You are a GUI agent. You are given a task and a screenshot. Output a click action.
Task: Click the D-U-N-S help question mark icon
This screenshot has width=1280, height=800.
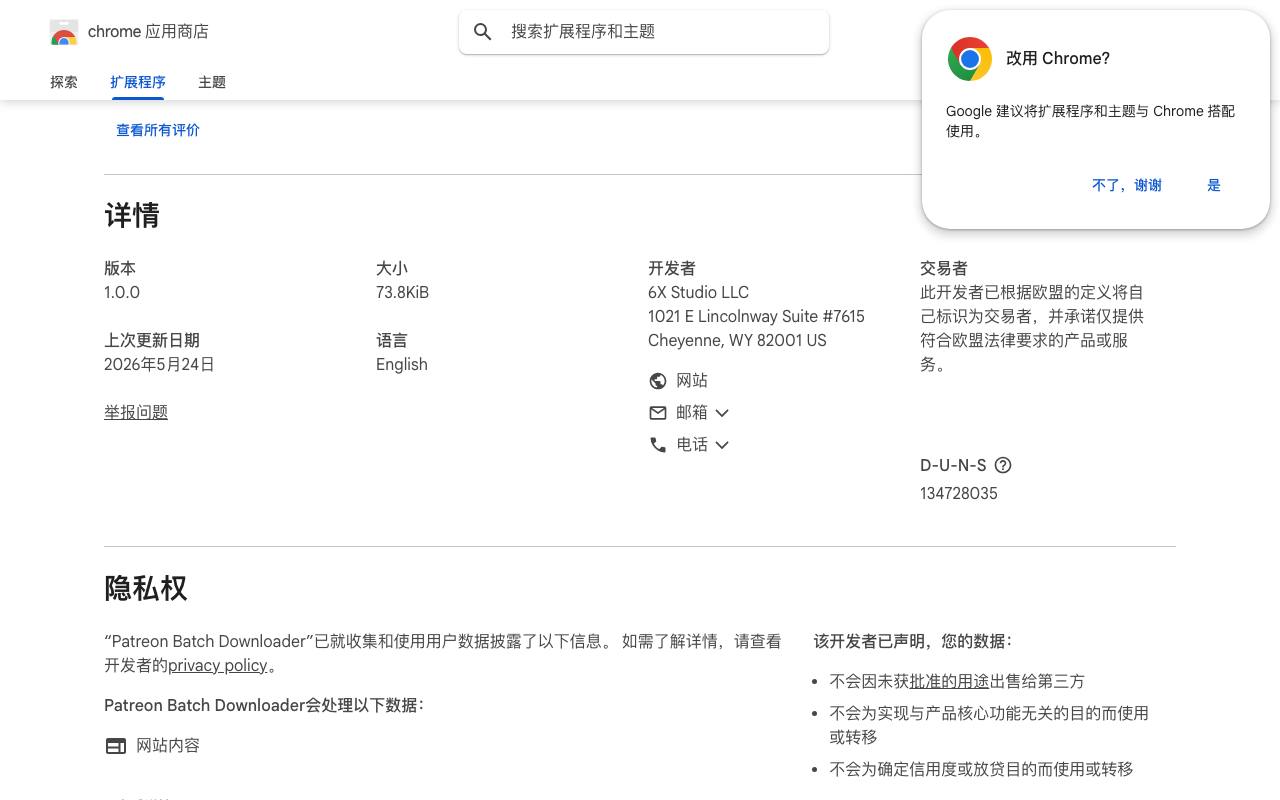point(1003,465)
